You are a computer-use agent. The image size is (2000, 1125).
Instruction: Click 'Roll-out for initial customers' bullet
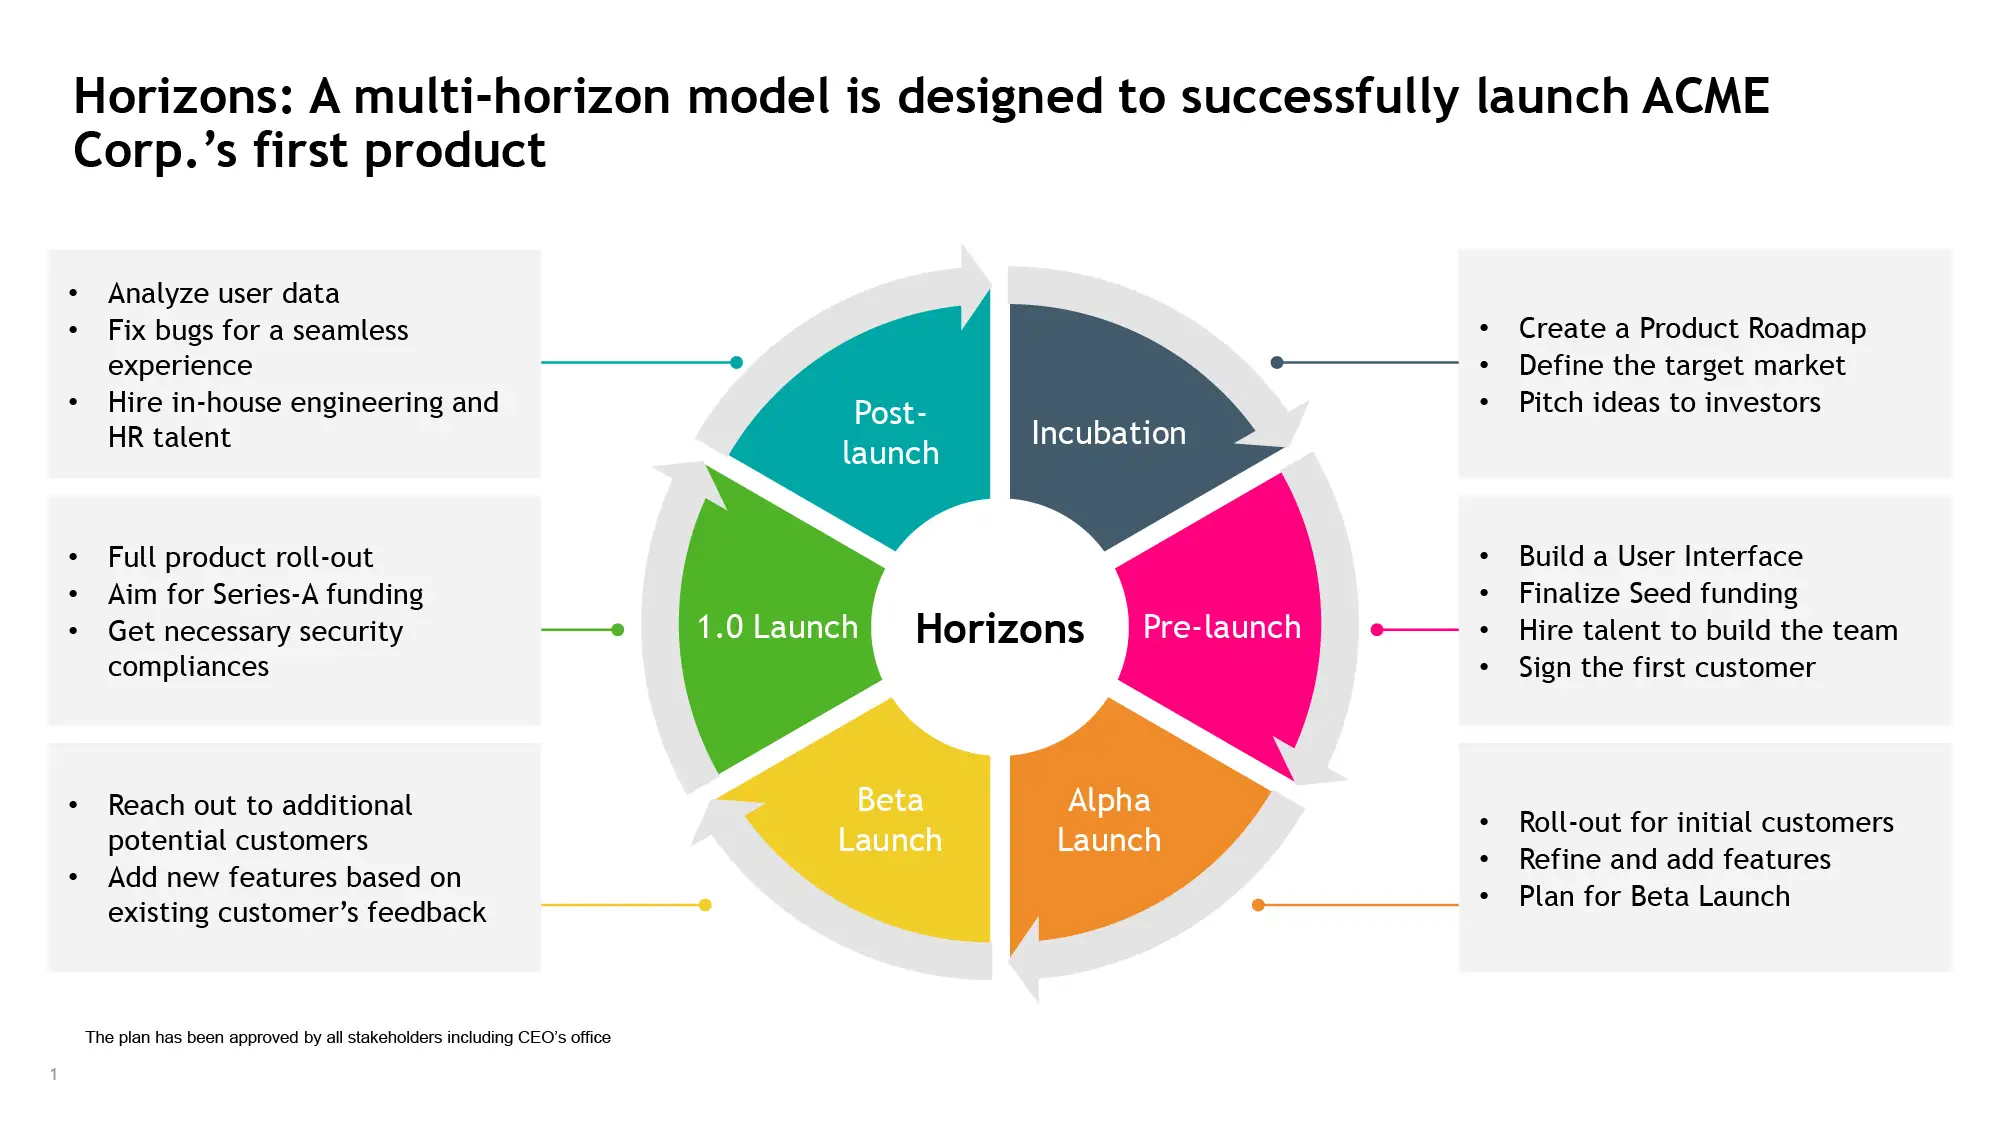[x=1706, y=822]
